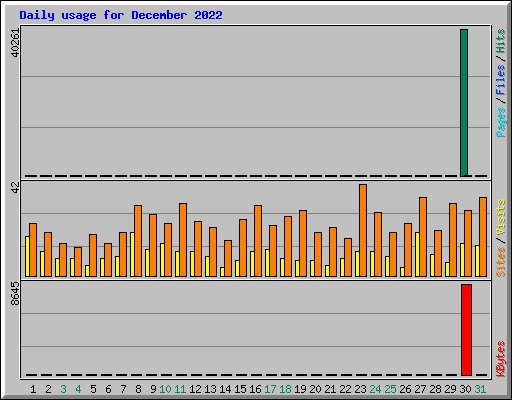Screen dimensions: 512x400
Task: Click day label 26 on the x-axis
Action: pos(405,389)
